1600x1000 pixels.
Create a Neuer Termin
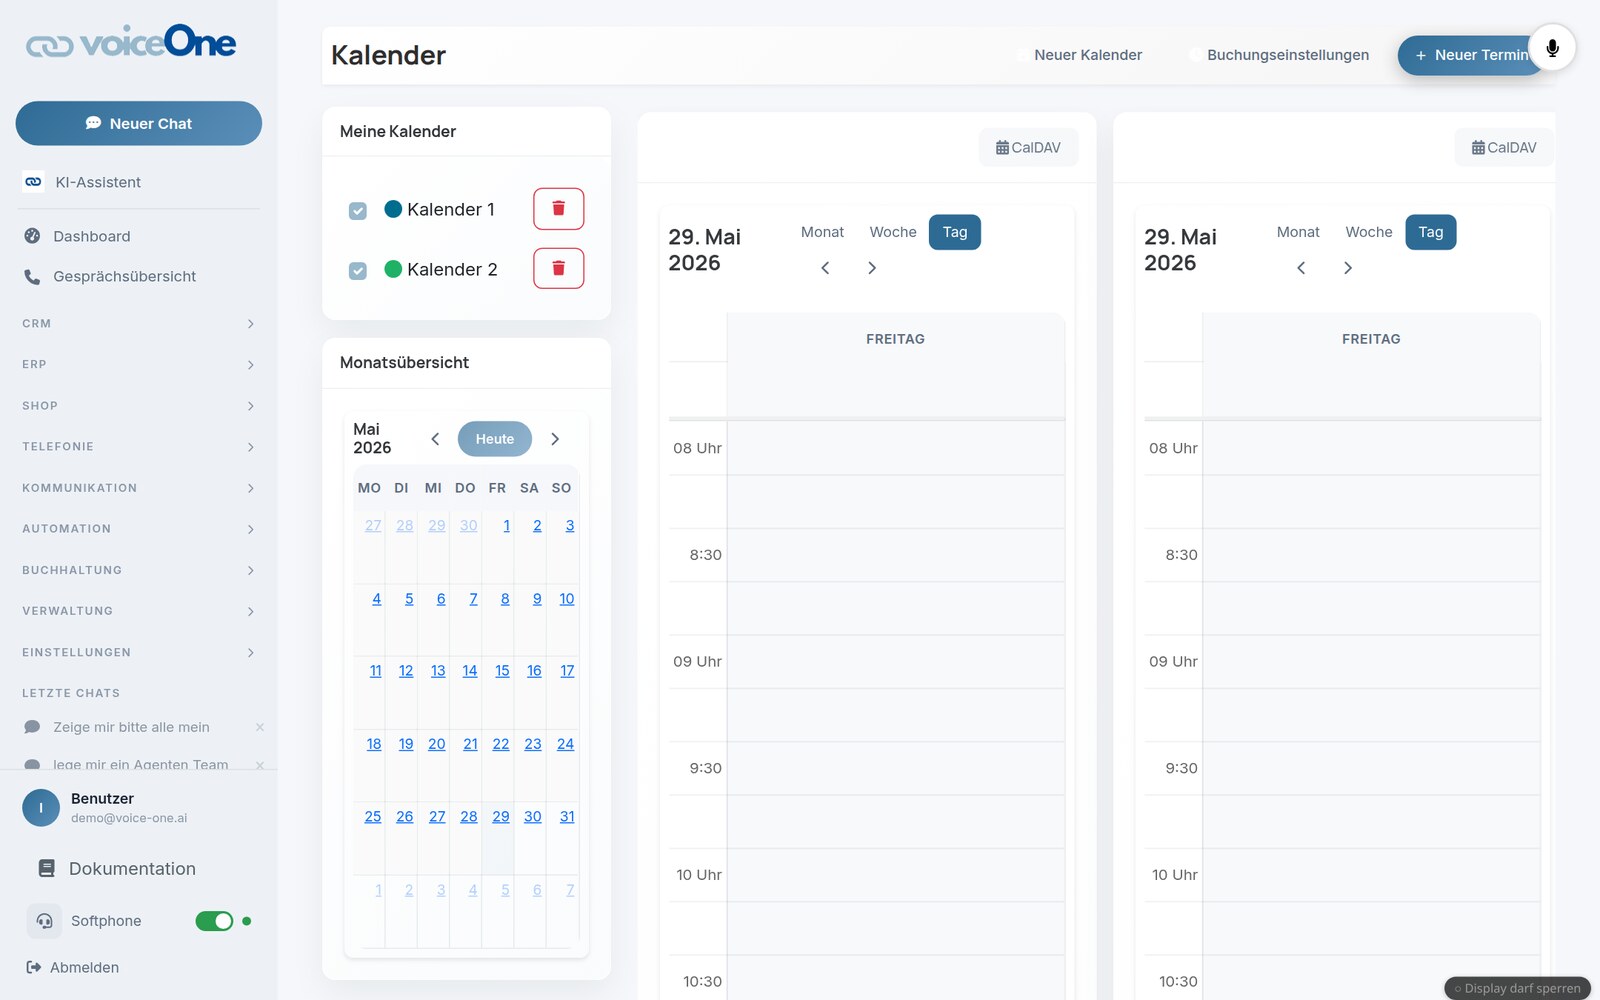point(1470,55)
